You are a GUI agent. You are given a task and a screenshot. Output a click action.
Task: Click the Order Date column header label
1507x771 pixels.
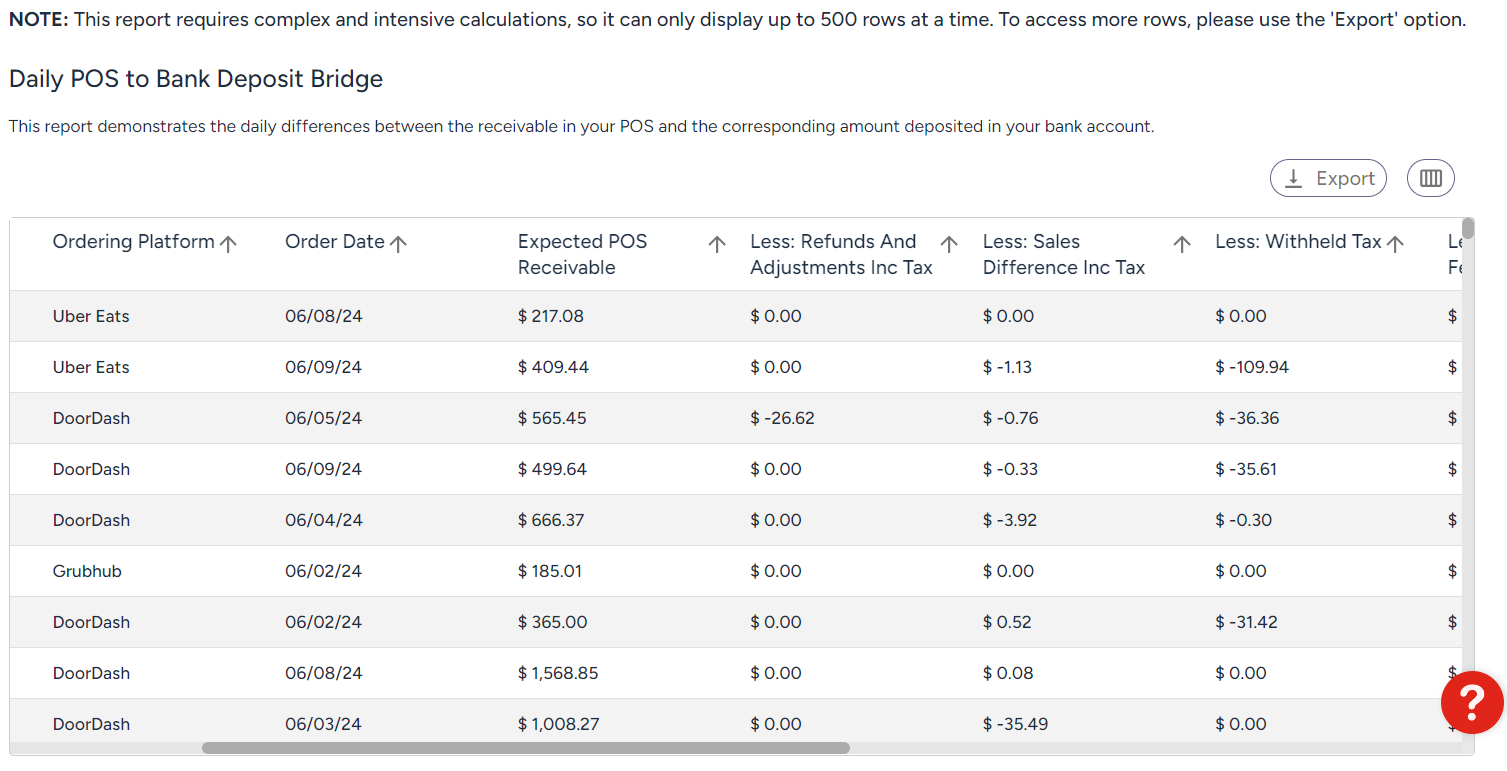click(335, 241)
